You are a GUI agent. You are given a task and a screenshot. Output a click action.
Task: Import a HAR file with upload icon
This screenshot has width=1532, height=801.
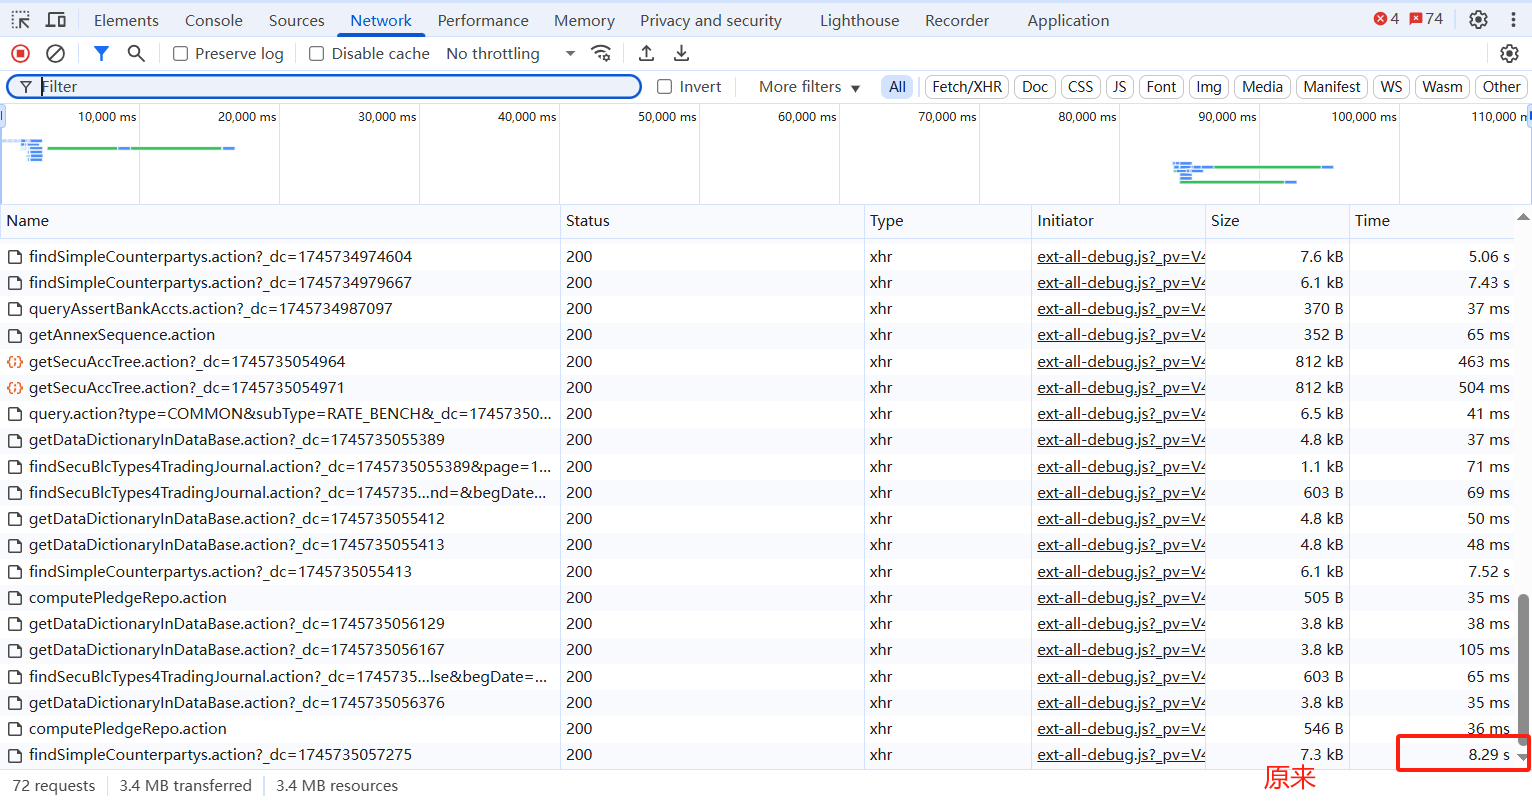647,53
